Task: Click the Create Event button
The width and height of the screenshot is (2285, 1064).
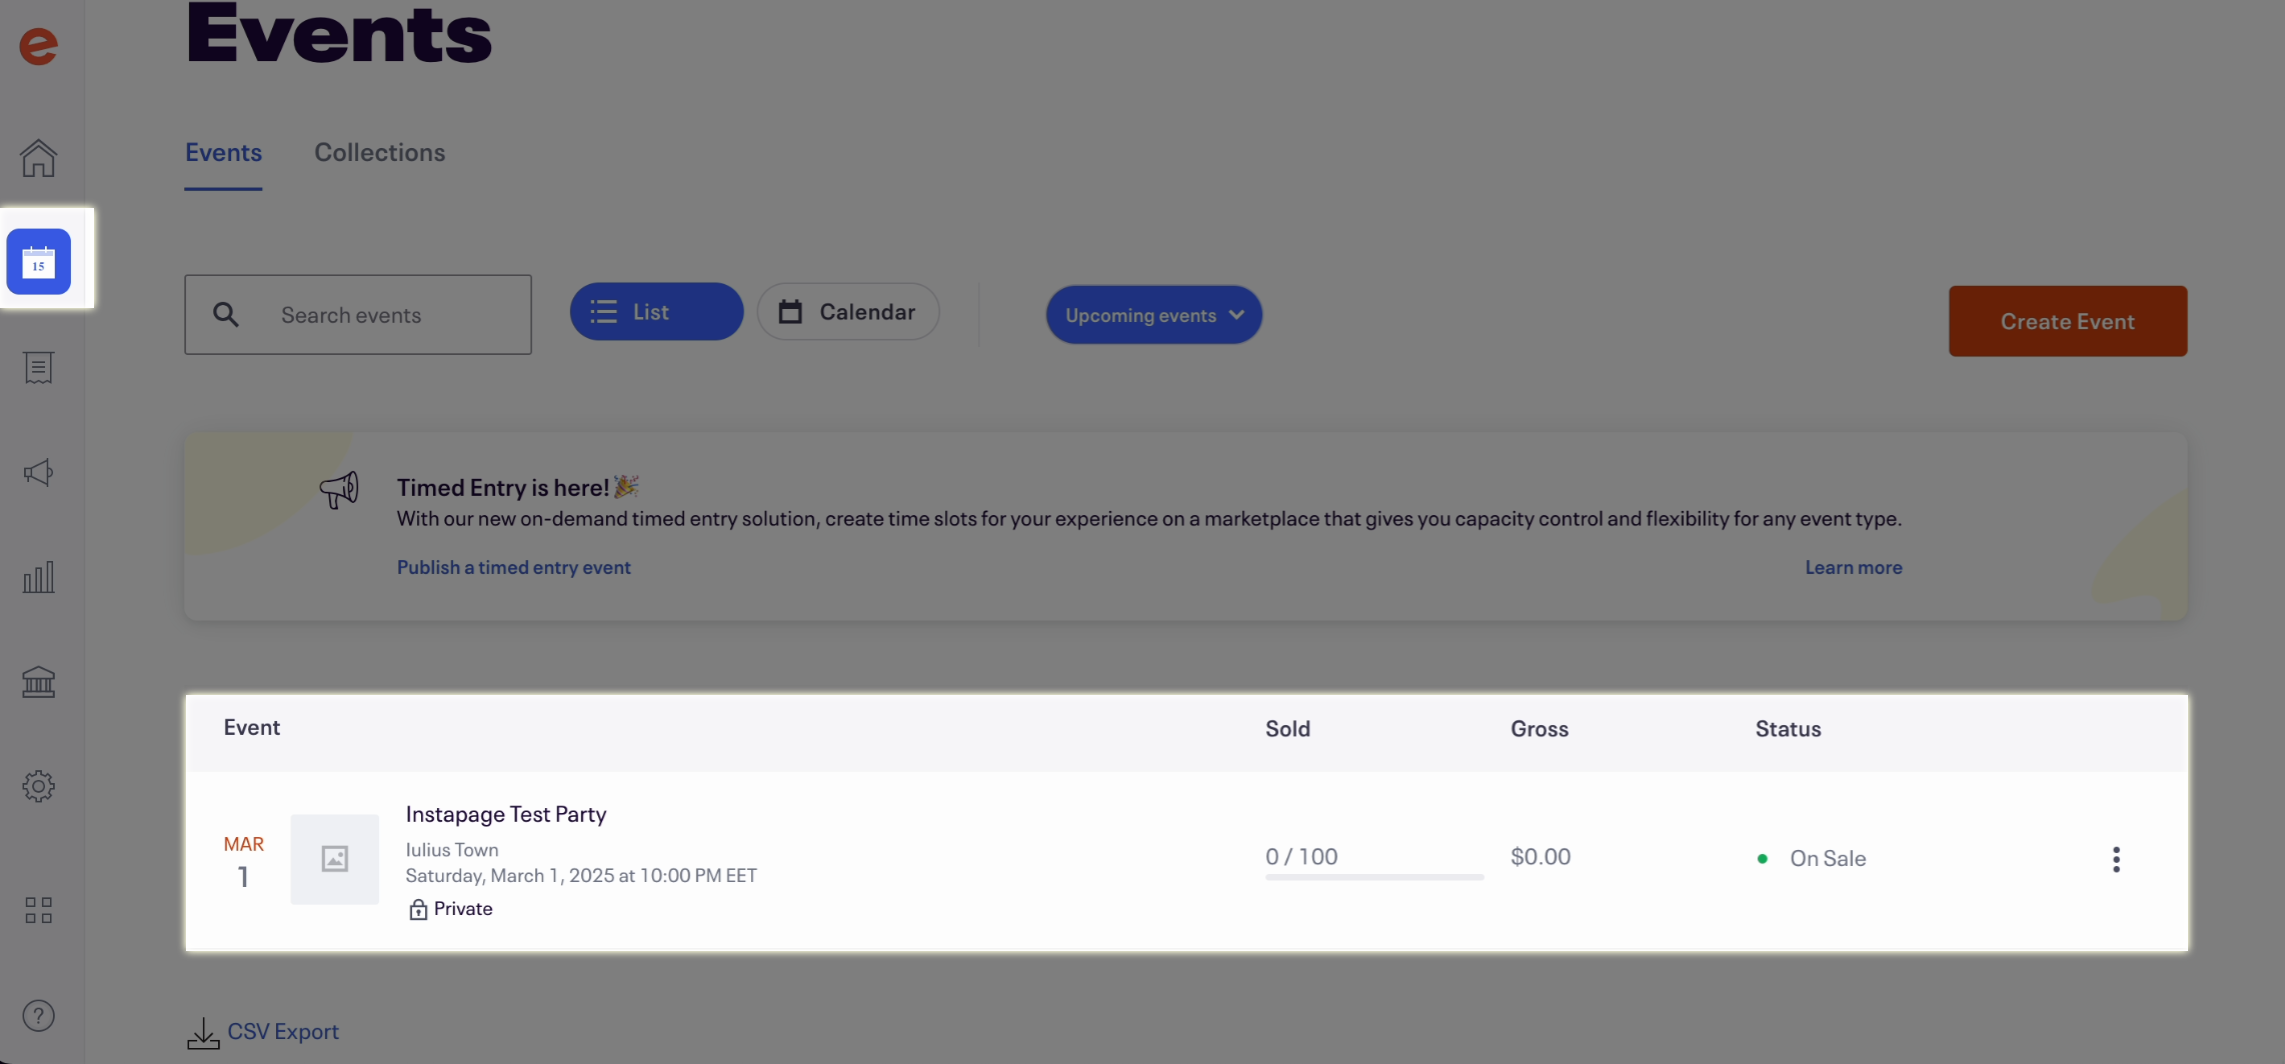Action: click(x=2067, y=321)
